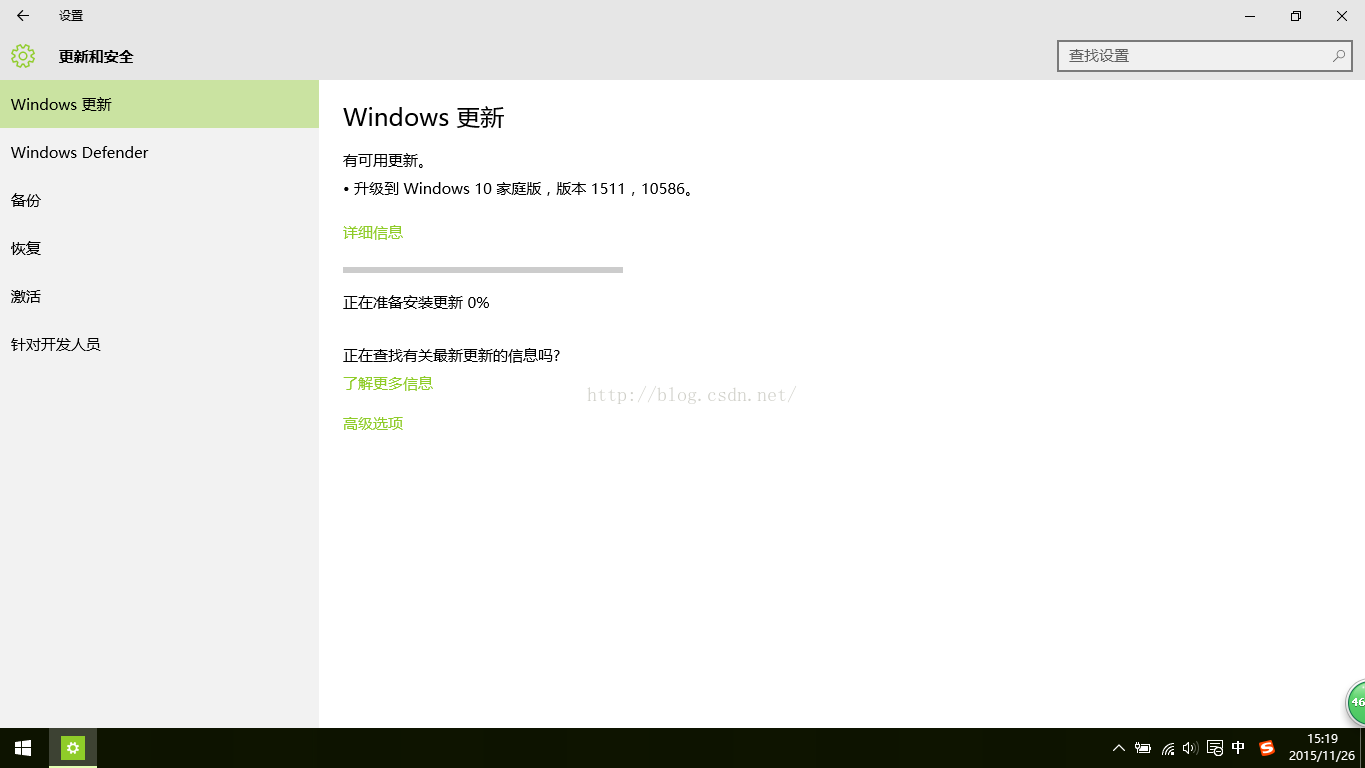Open the 激活 section
Viewport: 1365px width, 768px height.
(159, 296)
